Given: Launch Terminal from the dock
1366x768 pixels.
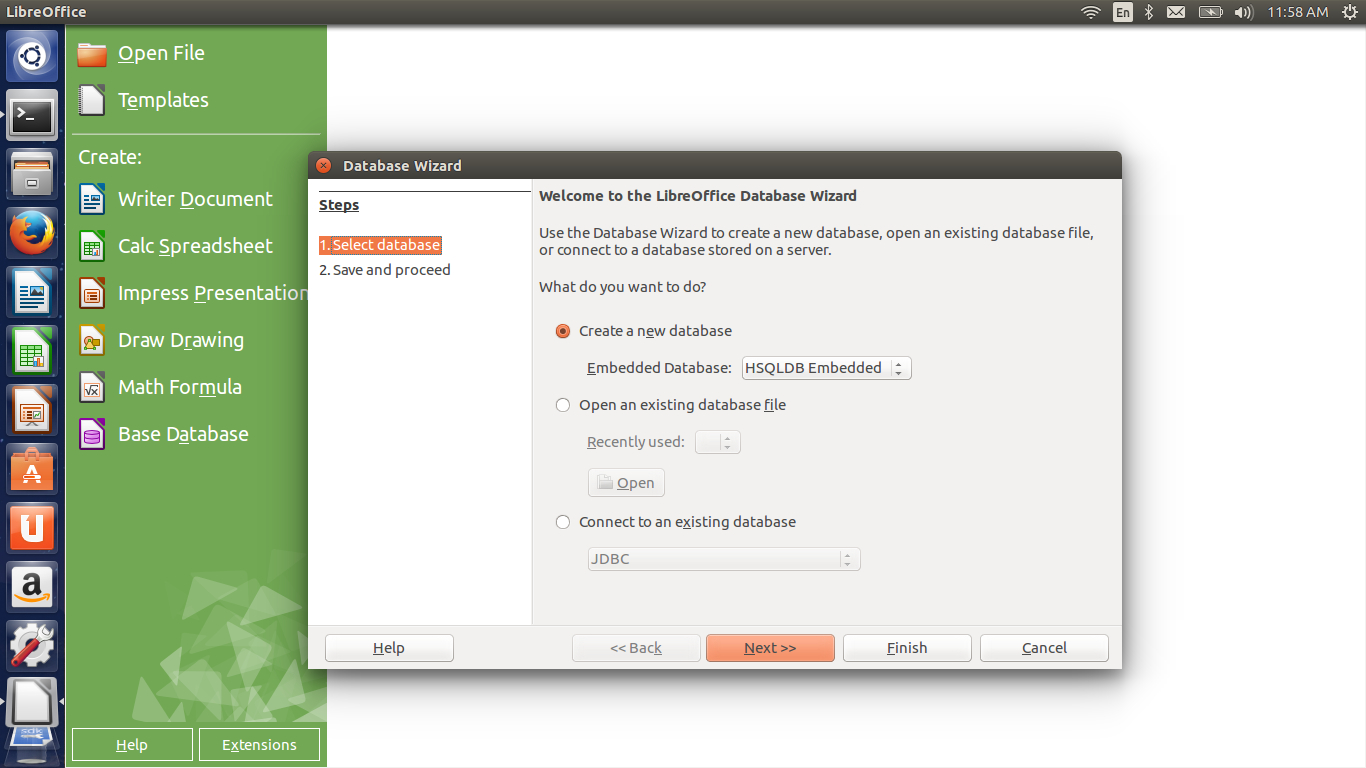Looking at the screenshot, I should pos(32,116).
